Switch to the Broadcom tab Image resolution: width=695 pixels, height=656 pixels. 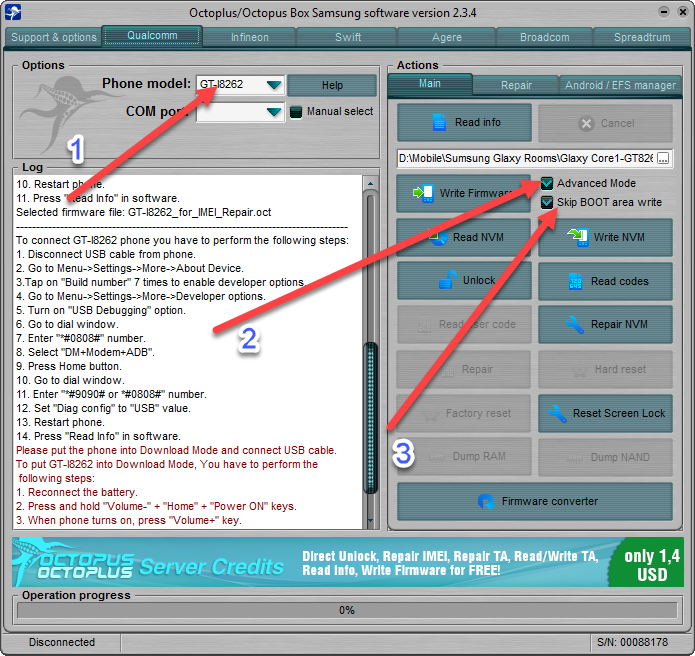(544, 37)
